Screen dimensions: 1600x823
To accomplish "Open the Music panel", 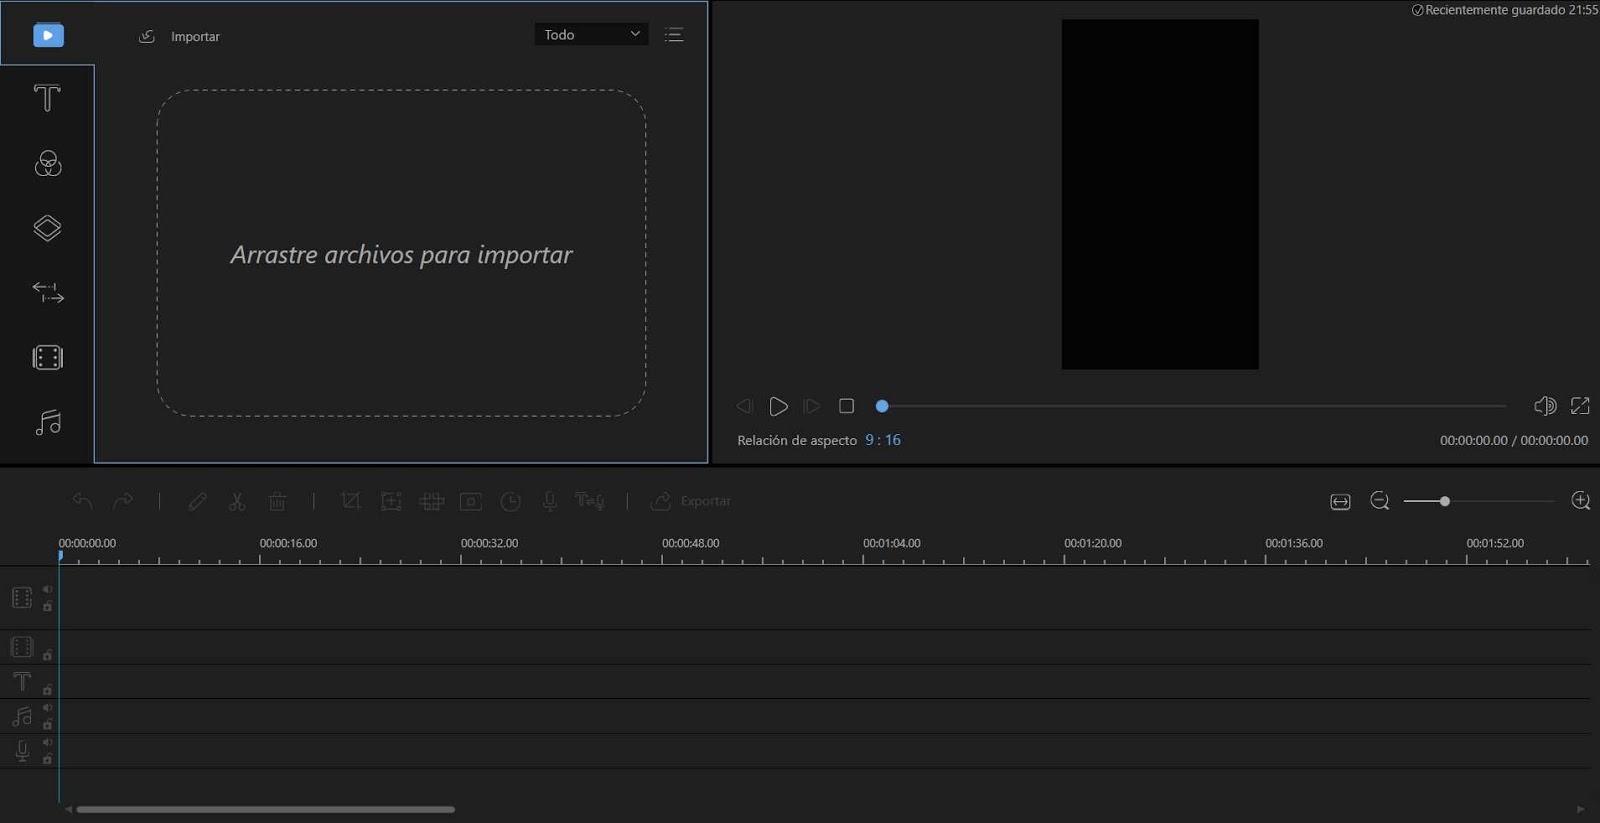I will (x=48, y=422).
